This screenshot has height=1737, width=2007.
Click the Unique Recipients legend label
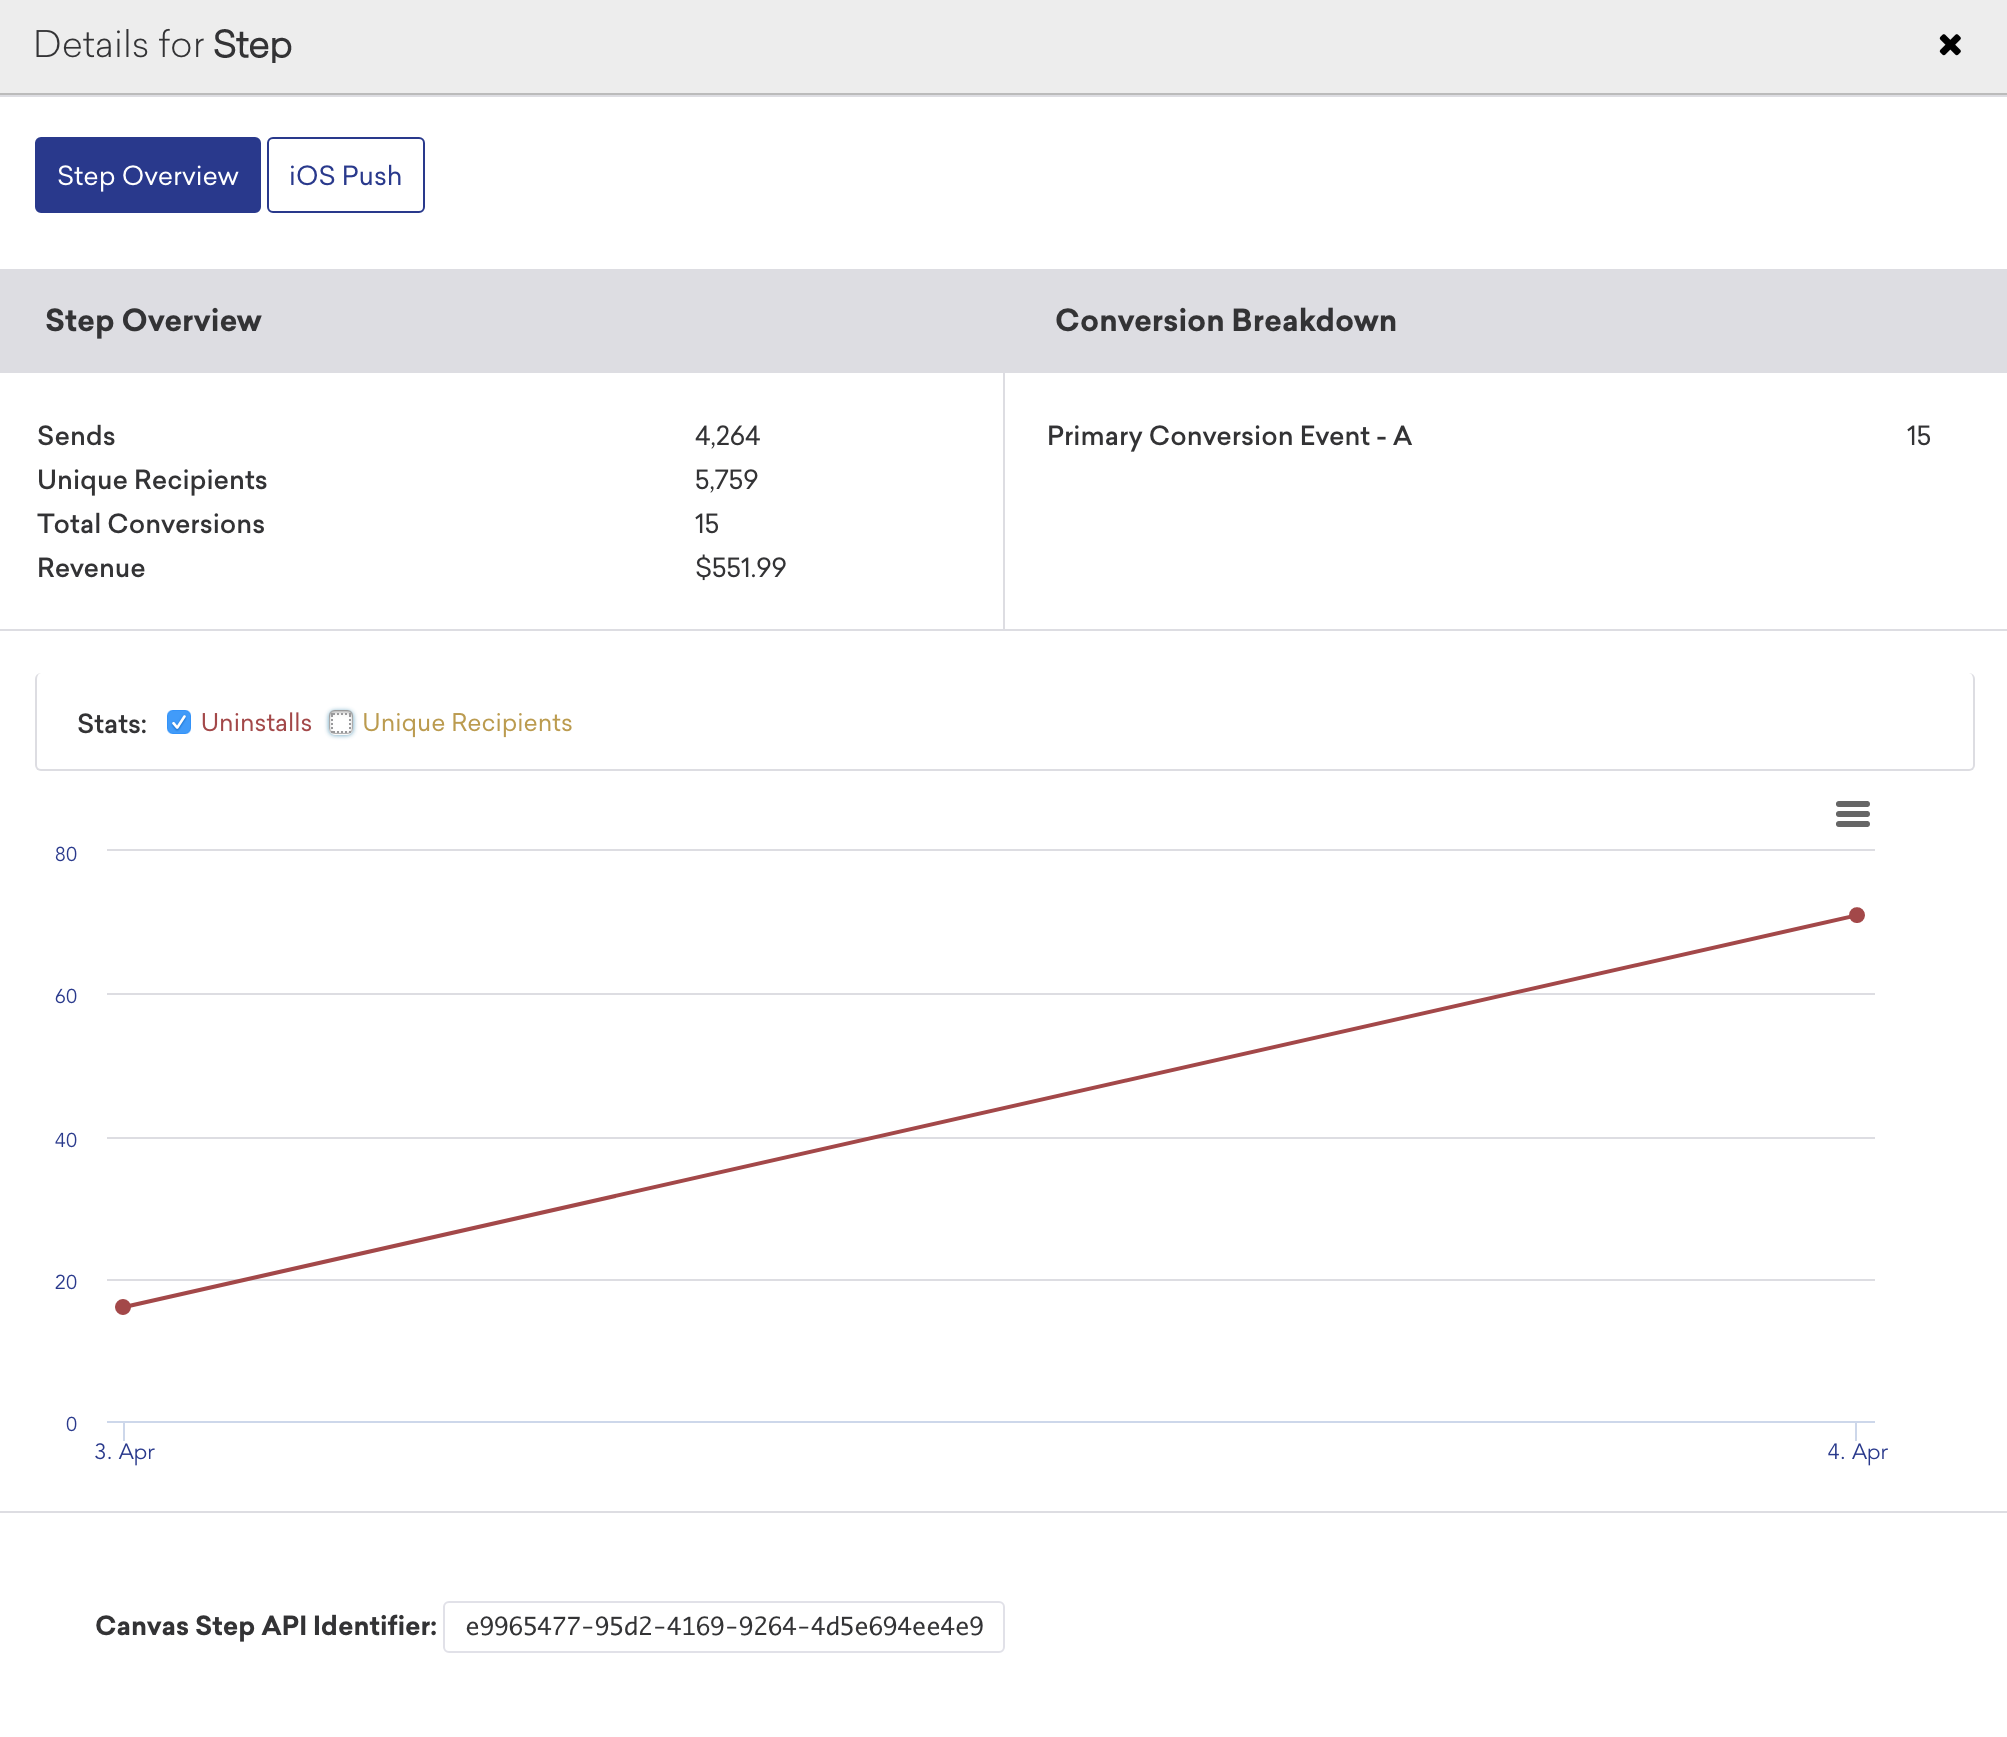[x=467, y=722]
